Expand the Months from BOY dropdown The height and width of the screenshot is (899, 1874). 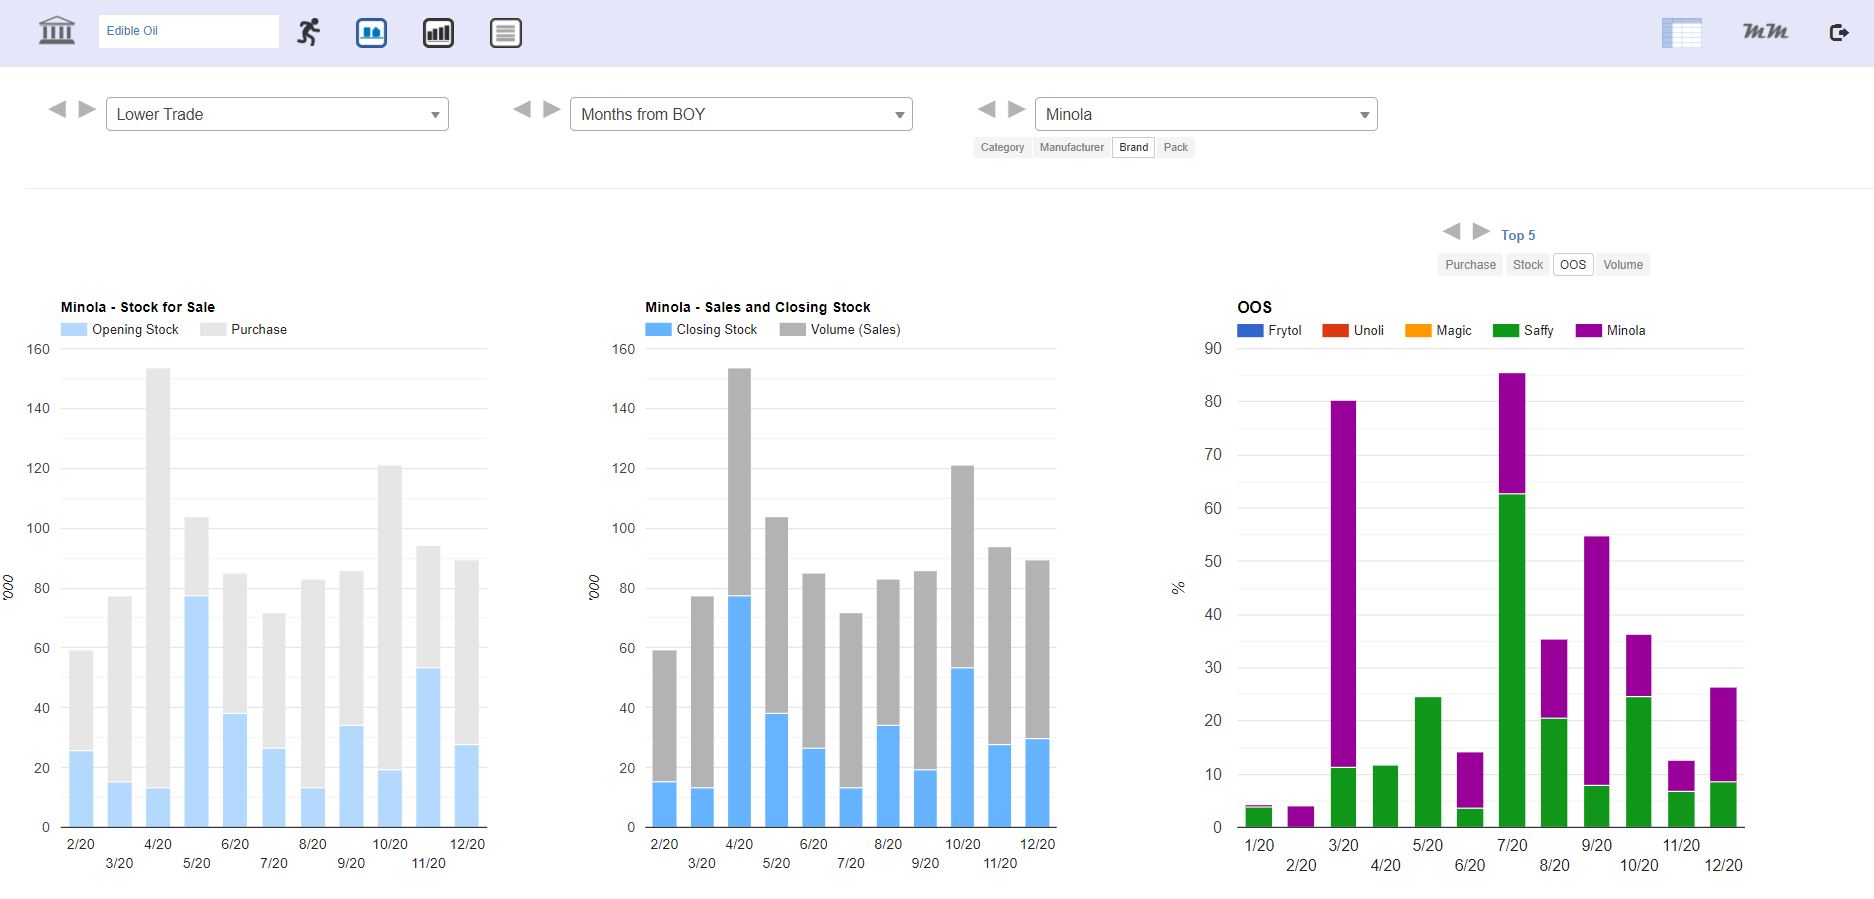[x=741, y=114]
